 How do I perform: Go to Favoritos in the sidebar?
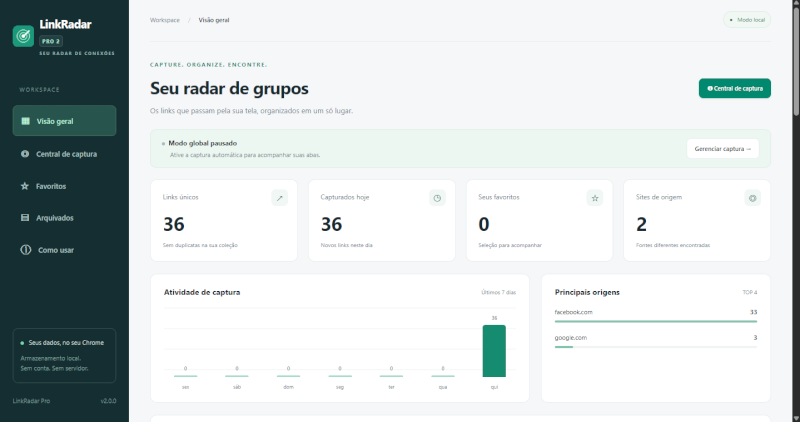tap(64, 186)
